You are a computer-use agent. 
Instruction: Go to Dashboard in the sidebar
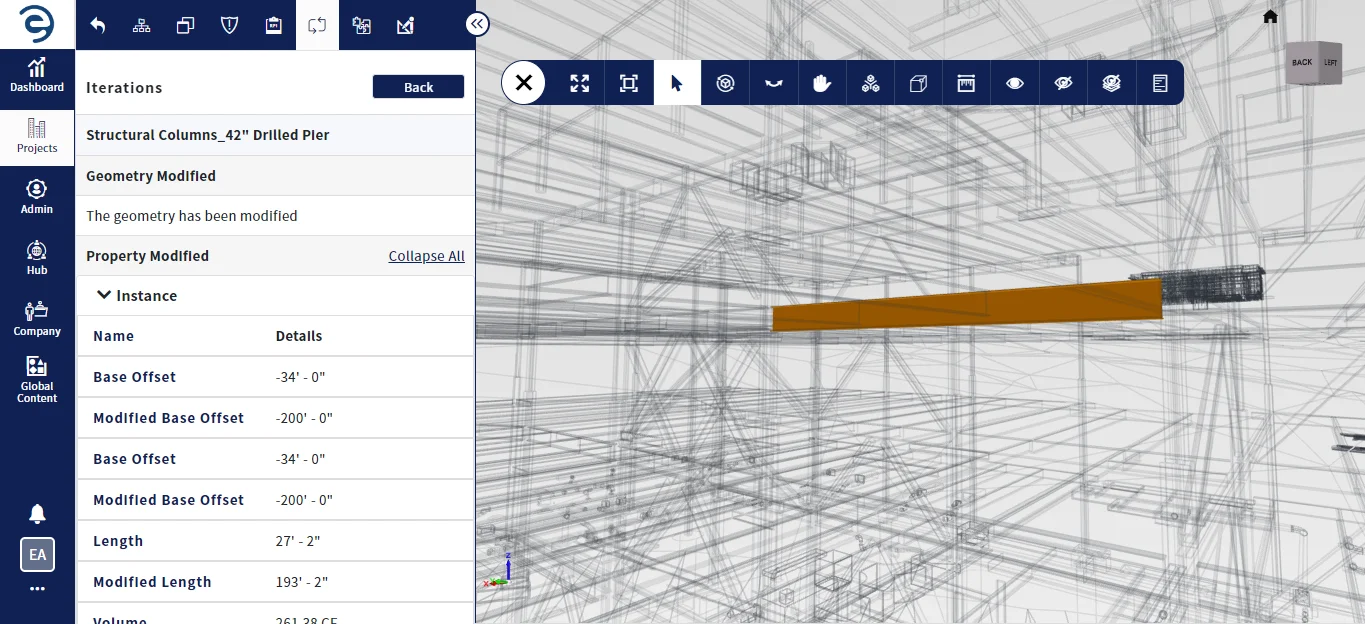pyautogui.click(x=37, y=75)
